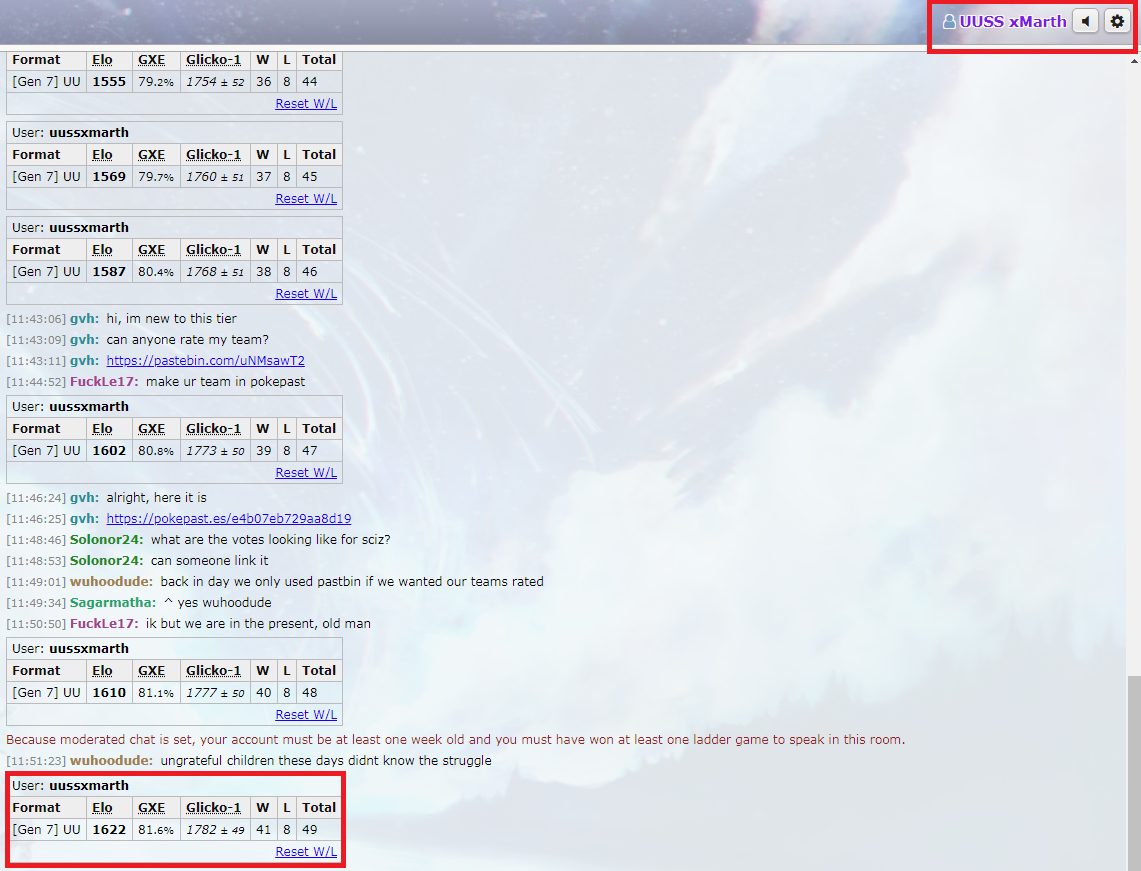The image size is (1141, 871).
Task: Click the message 'can anyone rate my team?'
Action: point(188,339)
